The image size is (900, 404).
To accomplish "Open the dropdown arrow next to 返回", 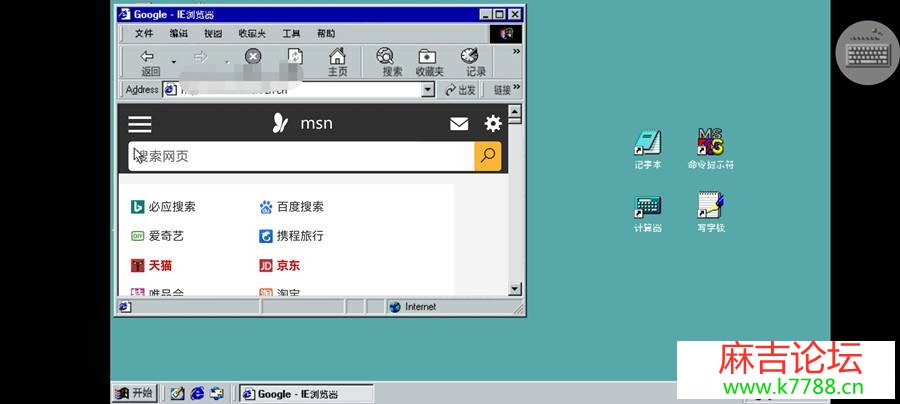I will tap(173, 62).
